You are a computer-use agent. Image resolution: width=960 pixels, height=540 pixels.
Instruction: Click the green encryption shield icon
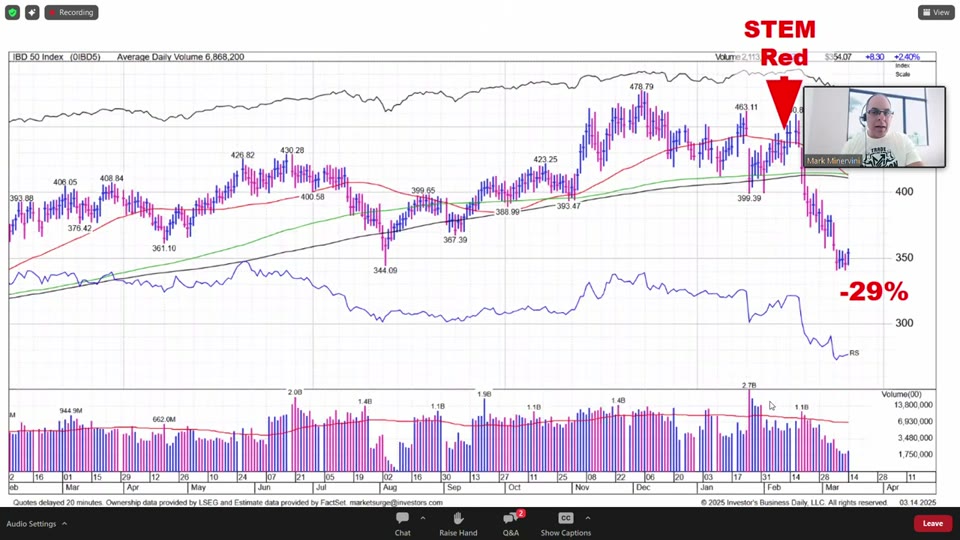[x=12, y=12]
